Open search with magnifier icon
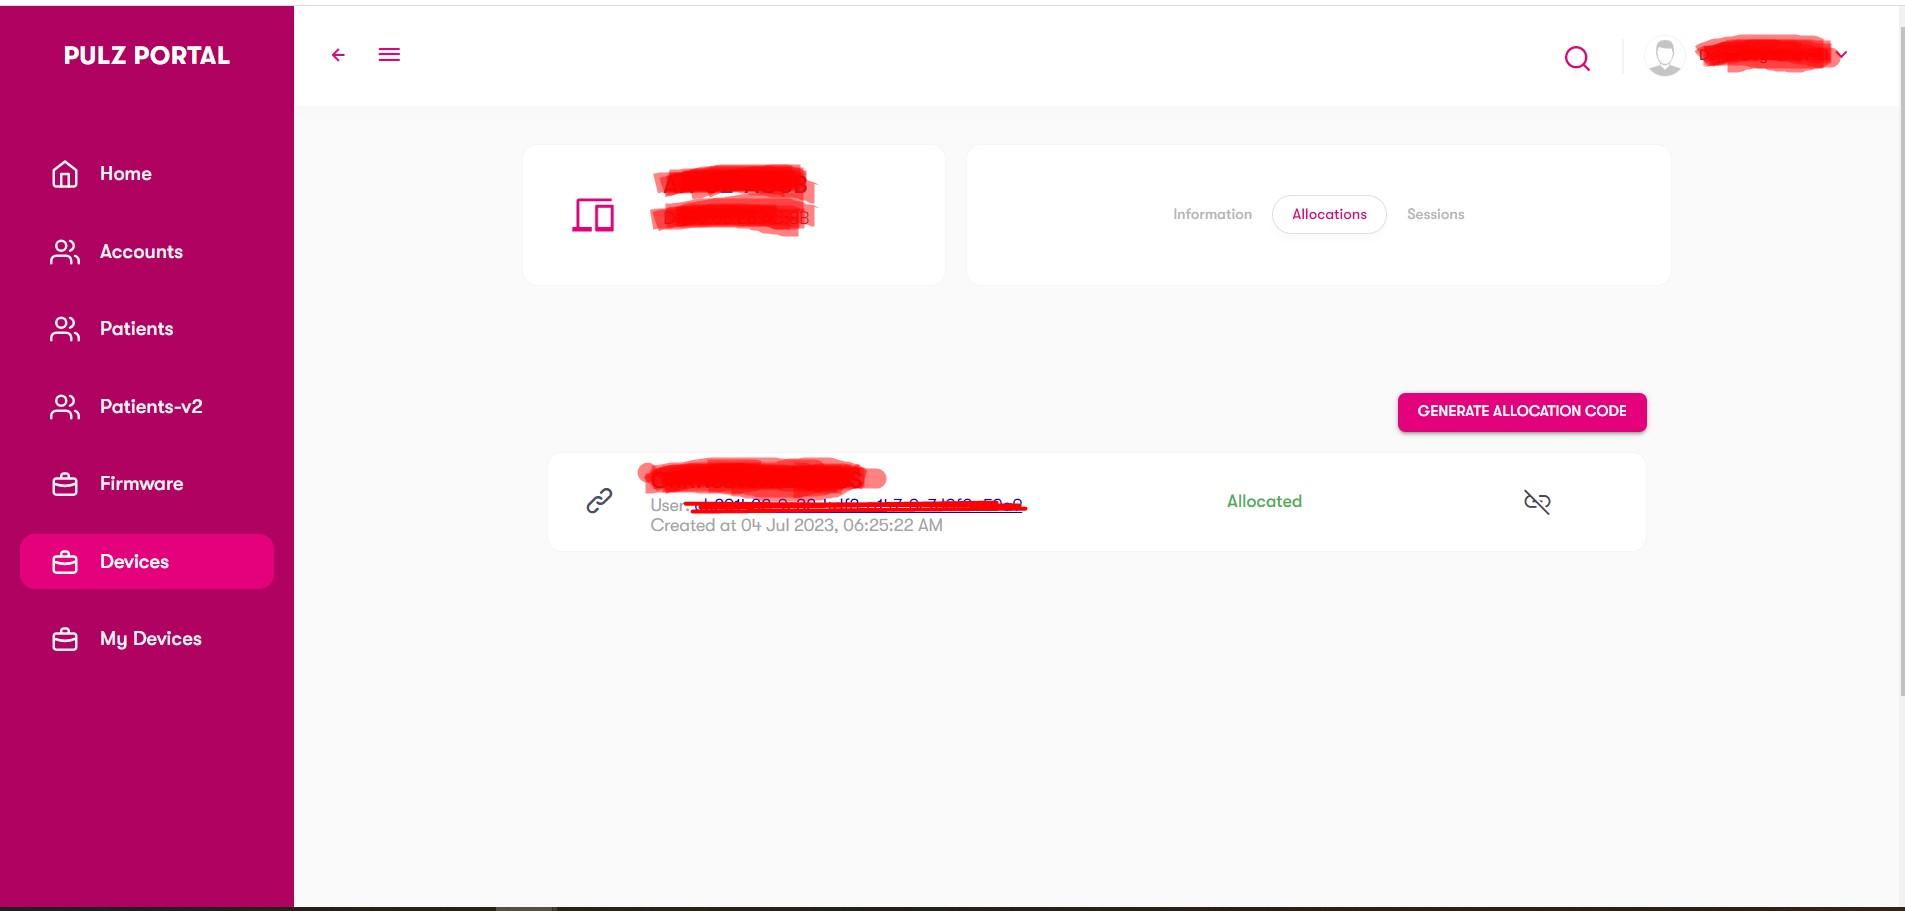This screenshot has height=911, width=1905. [x=1577, y=59]
